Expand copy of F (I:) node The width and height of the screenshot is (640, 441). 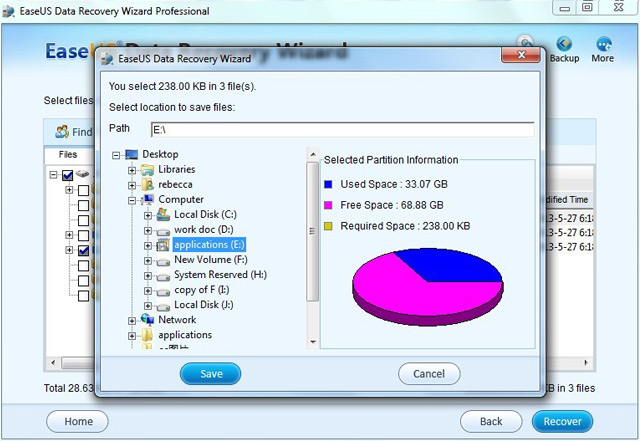click(148, 291)
